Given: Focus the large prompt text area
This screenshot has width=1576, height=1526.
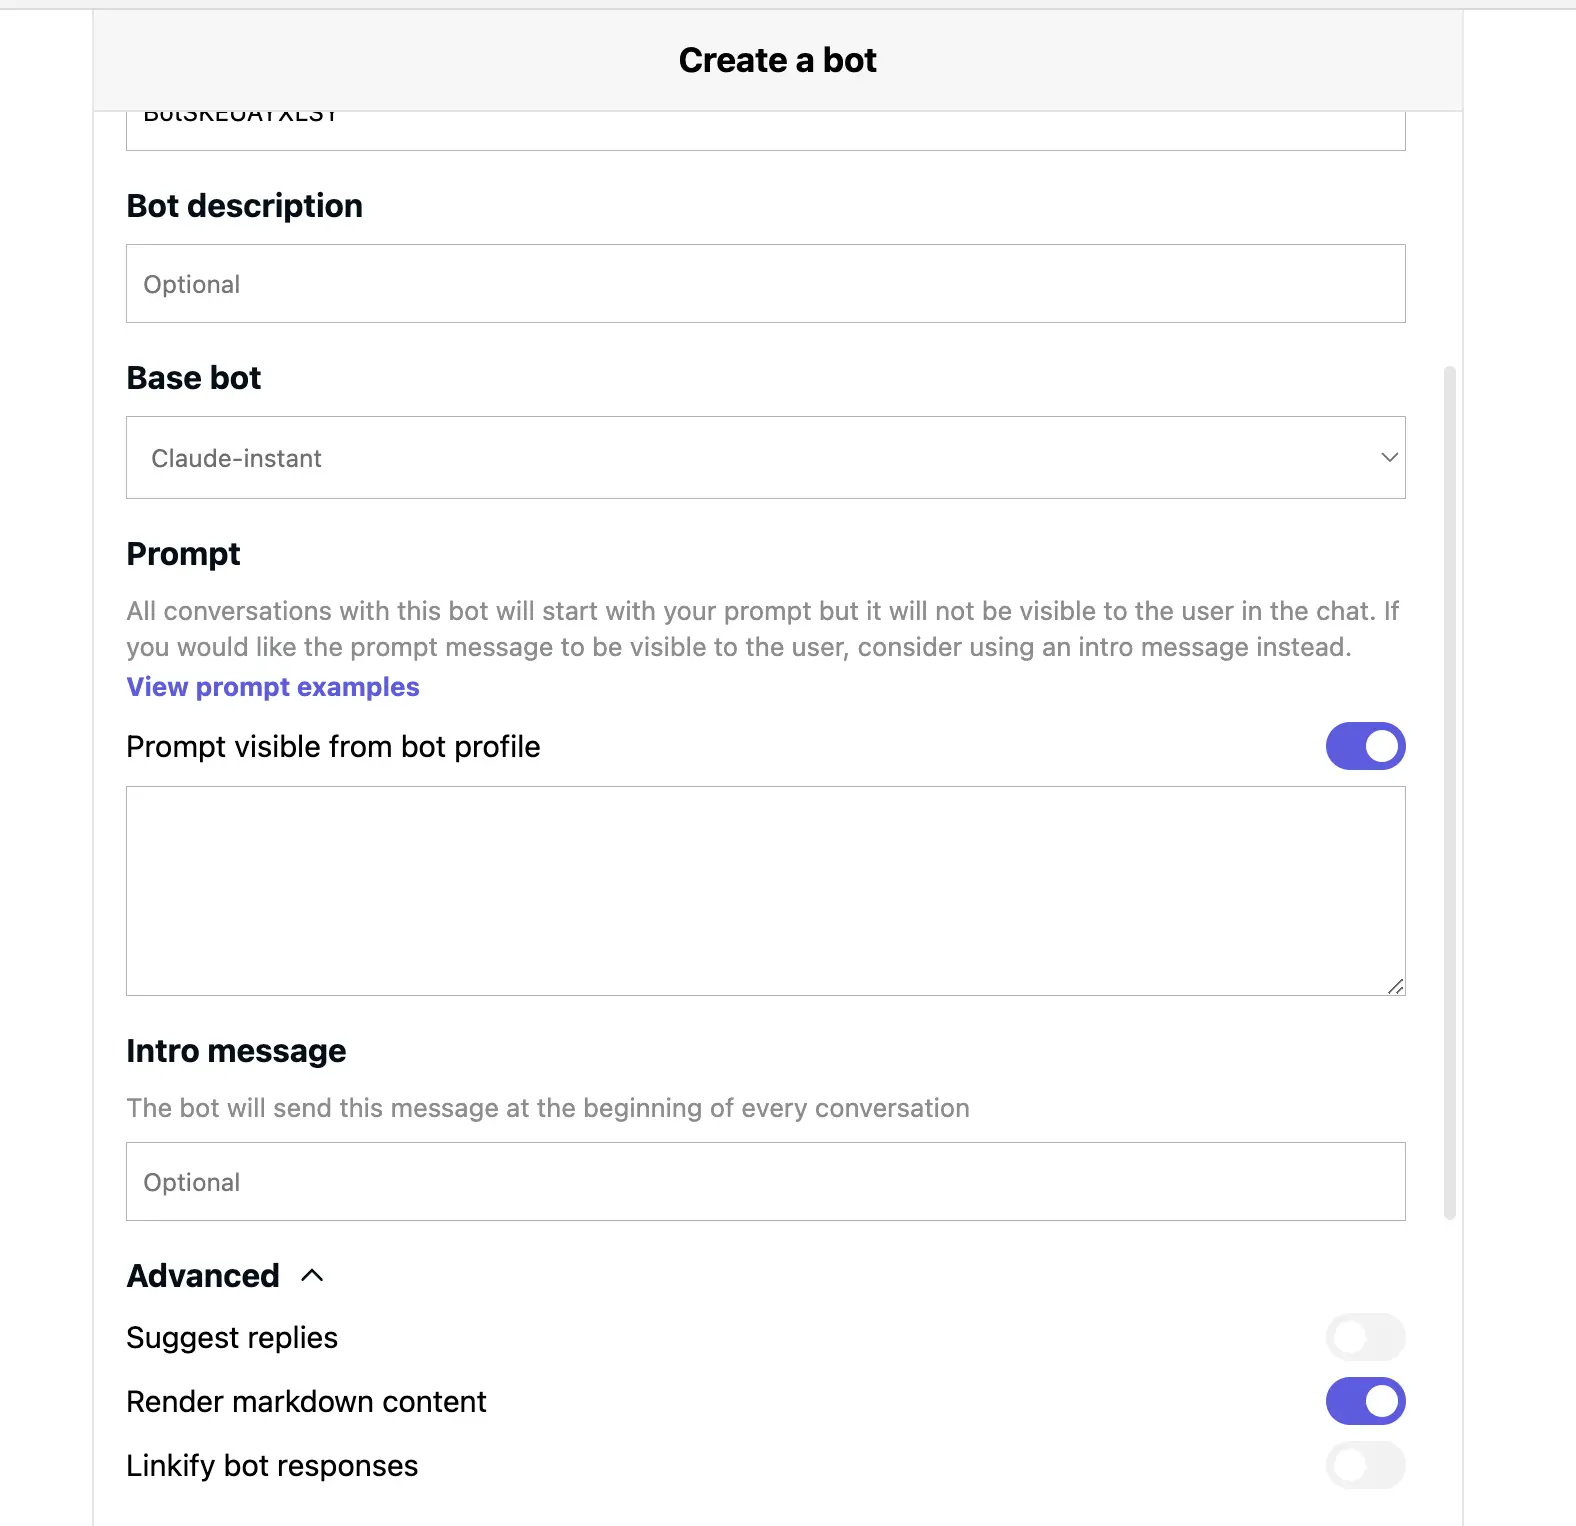Looking at the screenshot, I should pos(765,890).
